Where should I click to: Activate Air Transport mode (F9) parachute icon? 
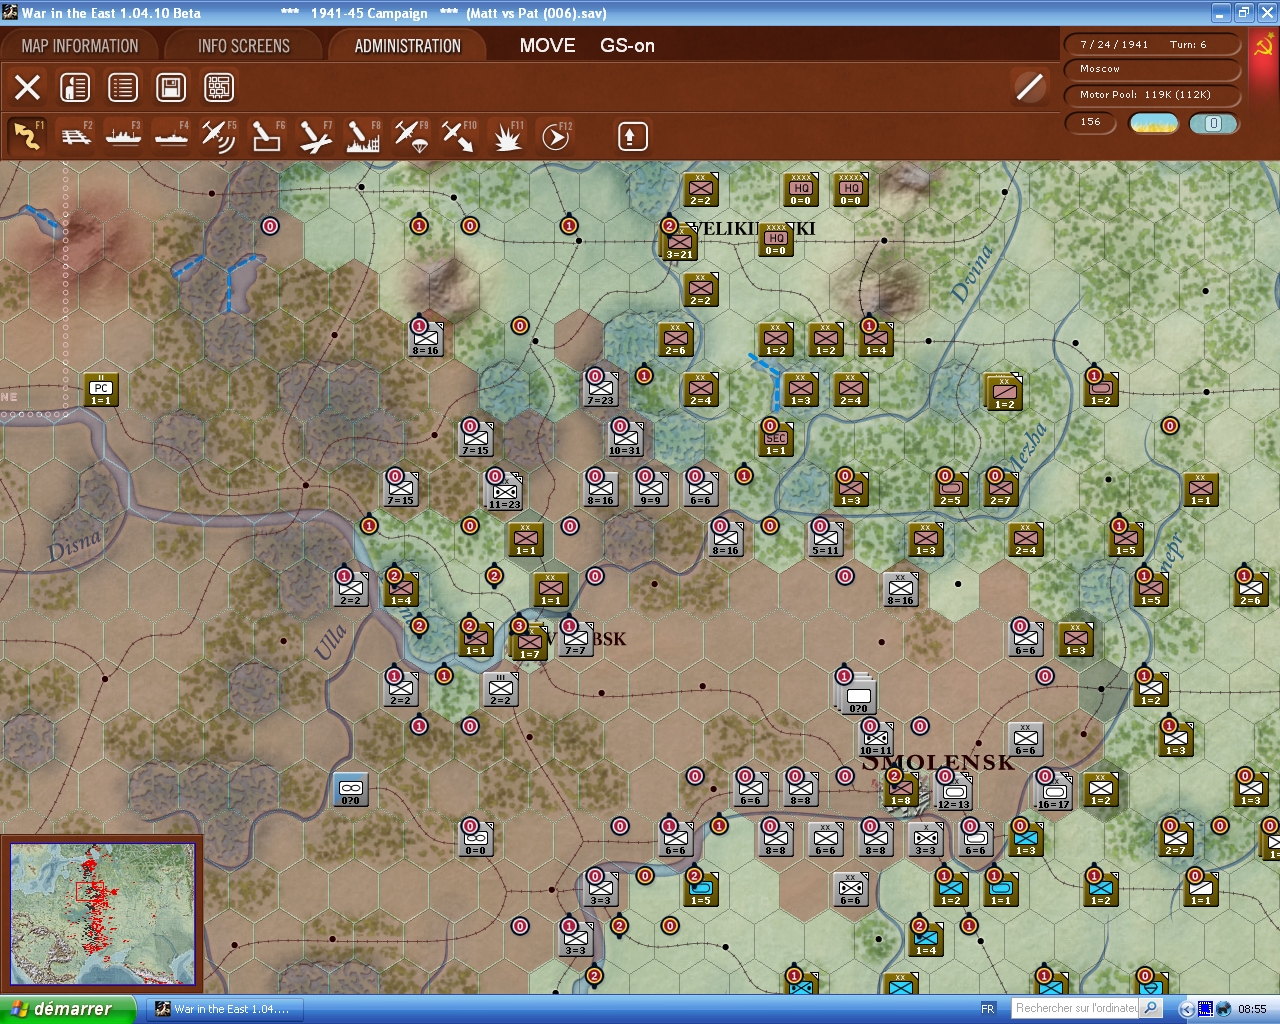411,136
